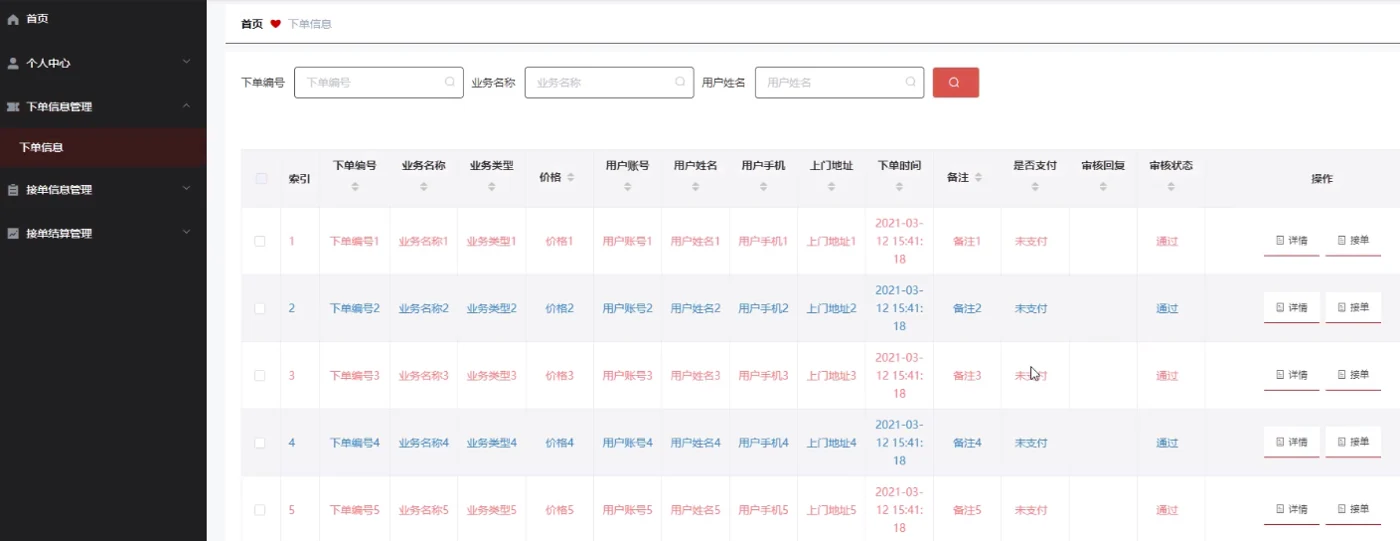Open the 个人中心 sidebar menu
The width and height of the screenshot is (1400, 541).
point(103,63)
